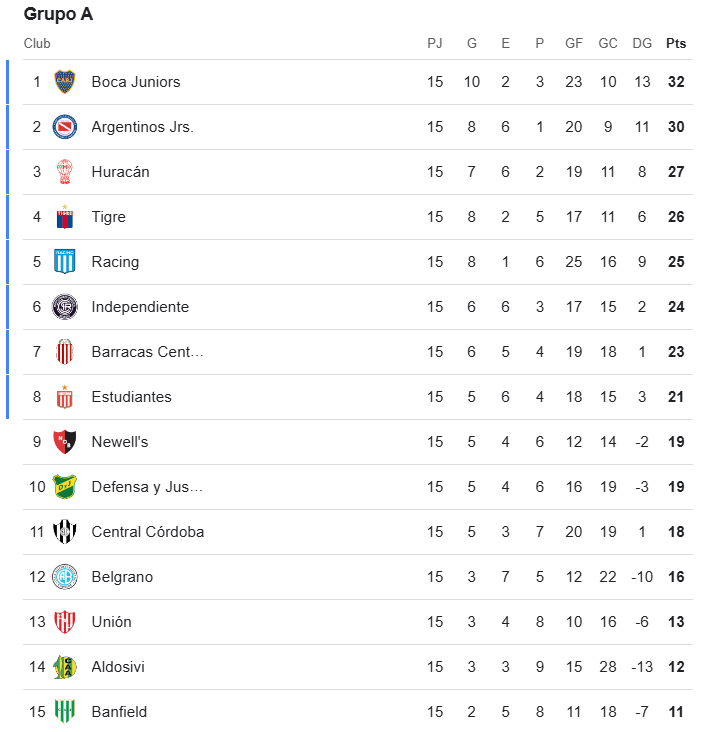Open the Barracas Central team link
This screenshot has width=714, height=732.
pyautogui.click(x=147, y=352)
